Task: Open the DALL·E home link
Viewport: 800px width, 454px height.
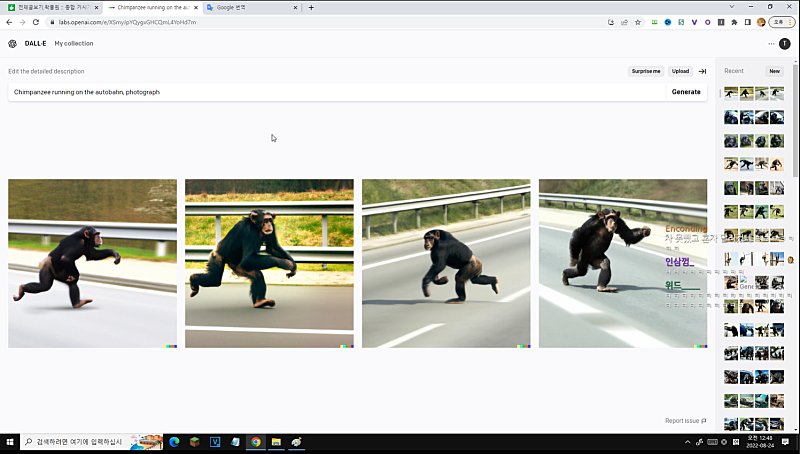Action: coord(35,44)
